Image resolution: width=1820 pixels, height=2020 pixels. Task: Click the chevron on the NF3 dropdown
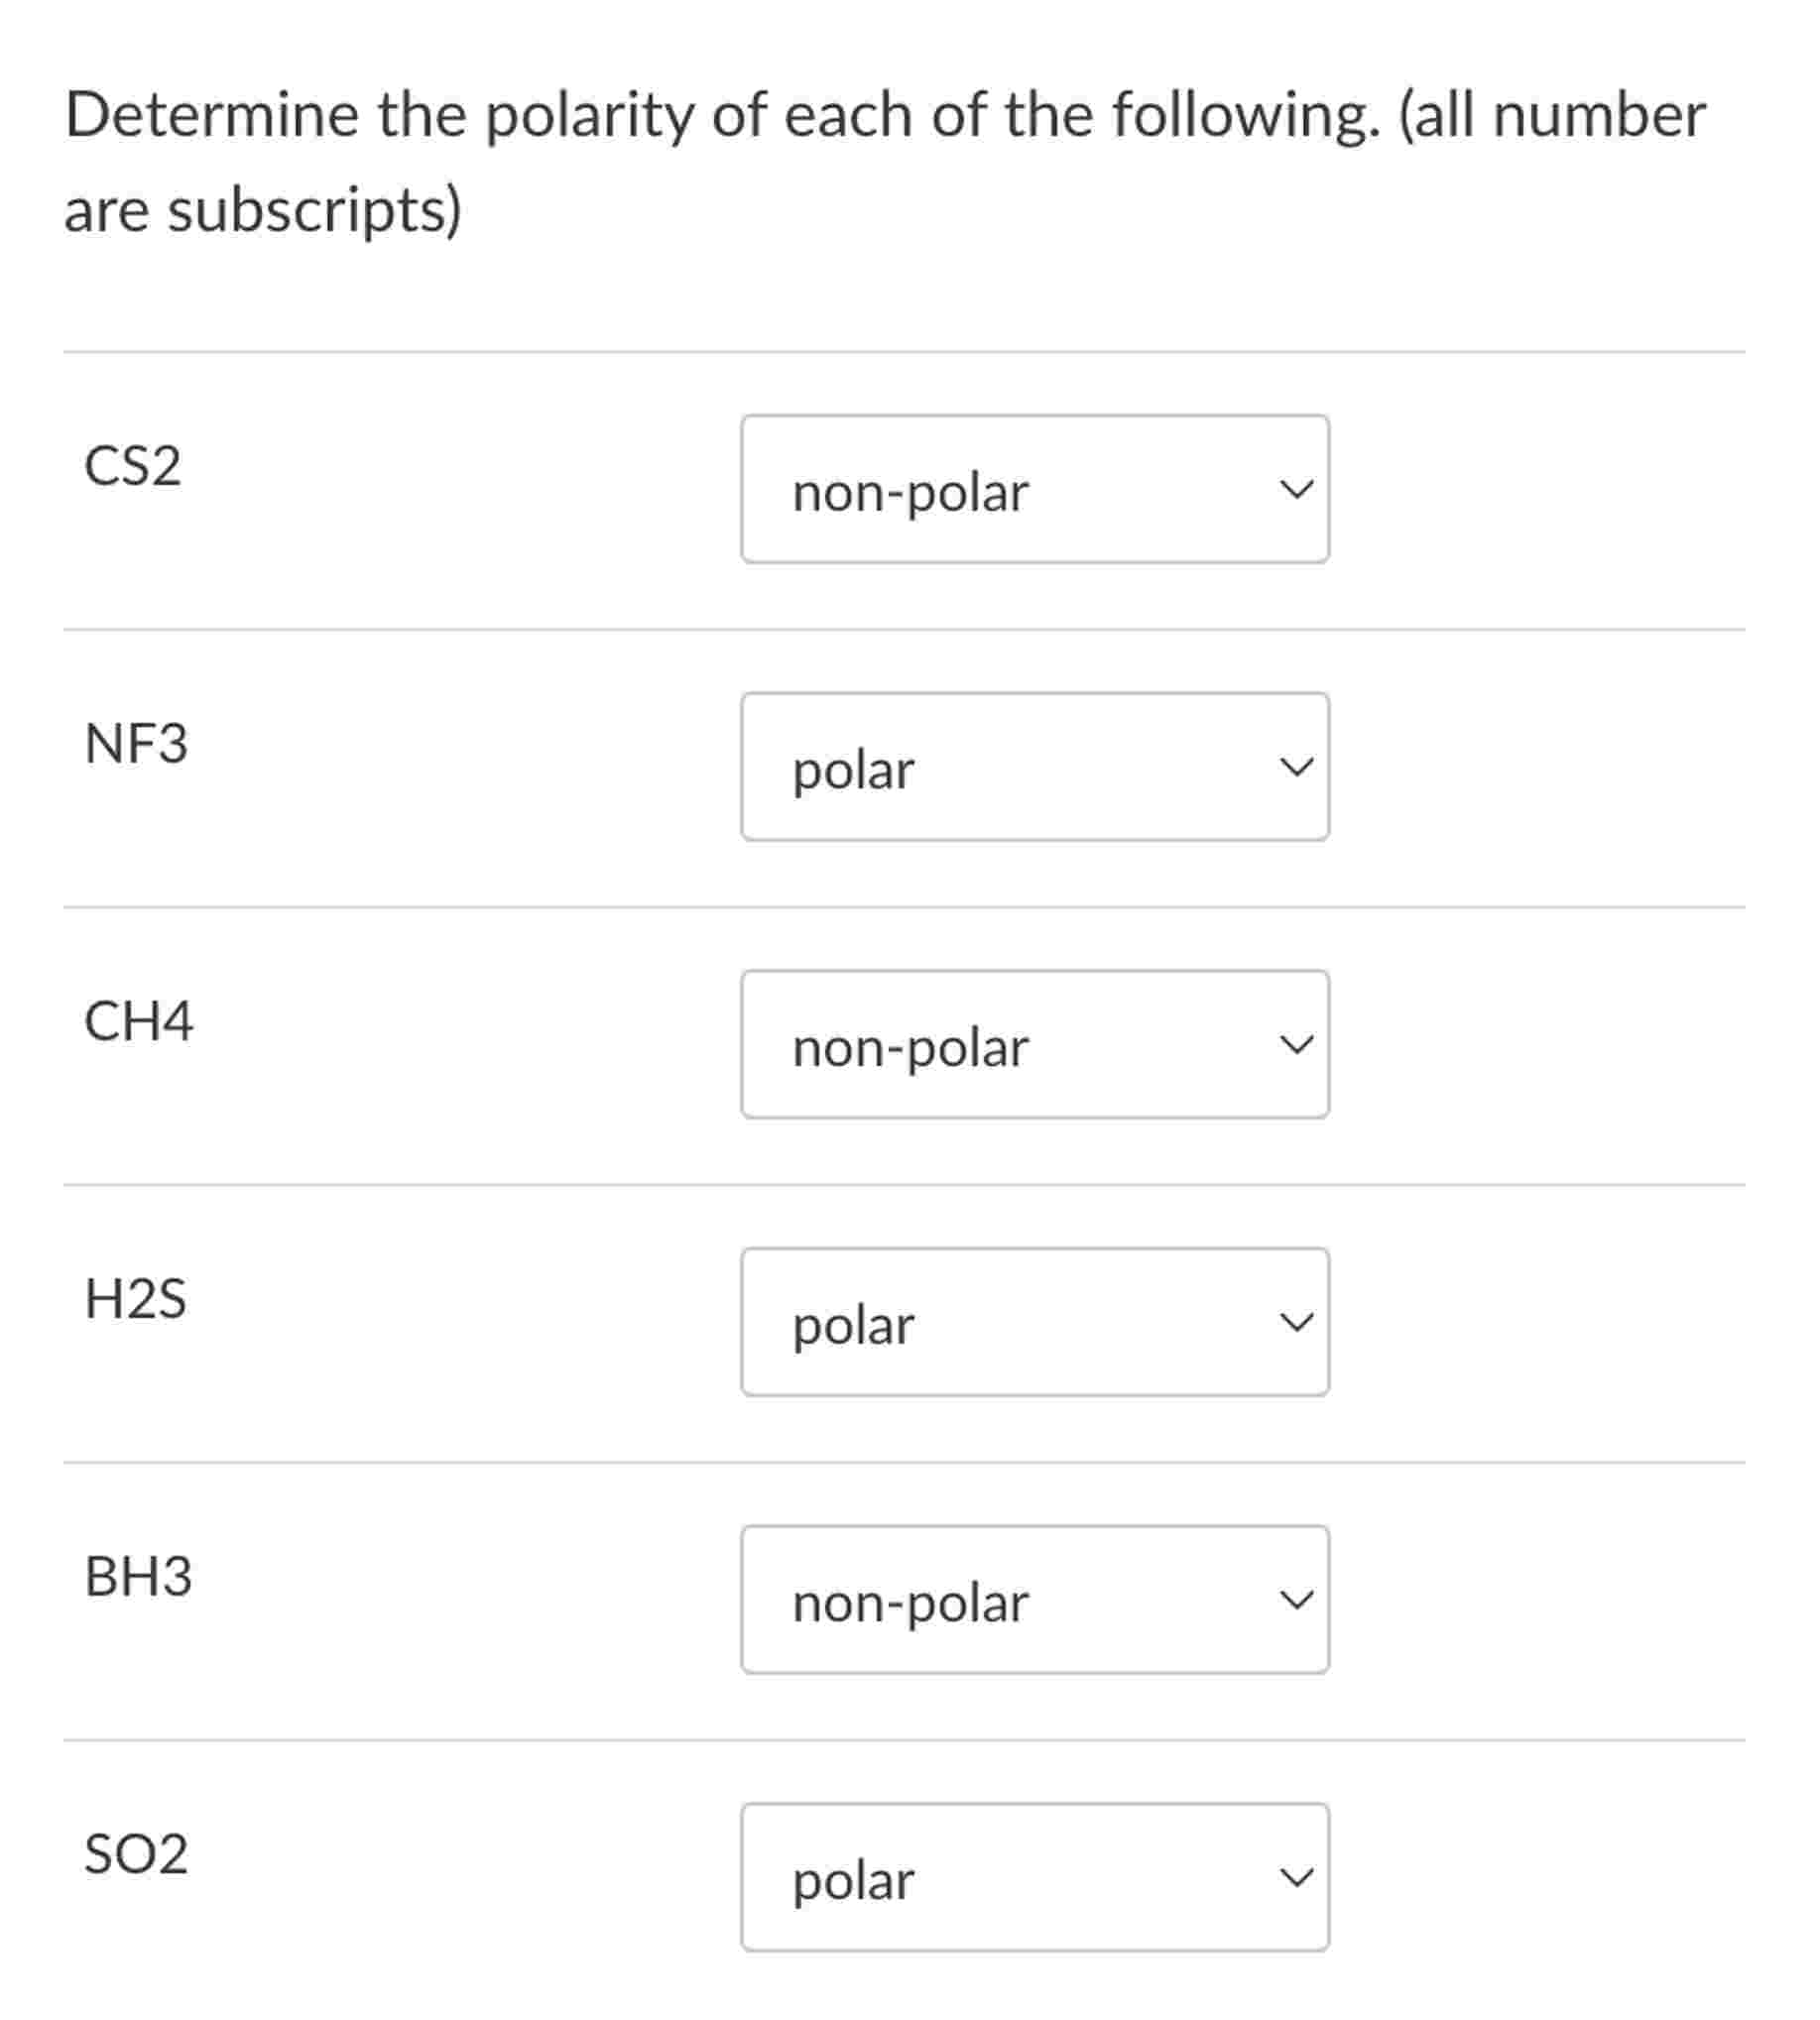pyautogui.click(x=1297, y=768)
